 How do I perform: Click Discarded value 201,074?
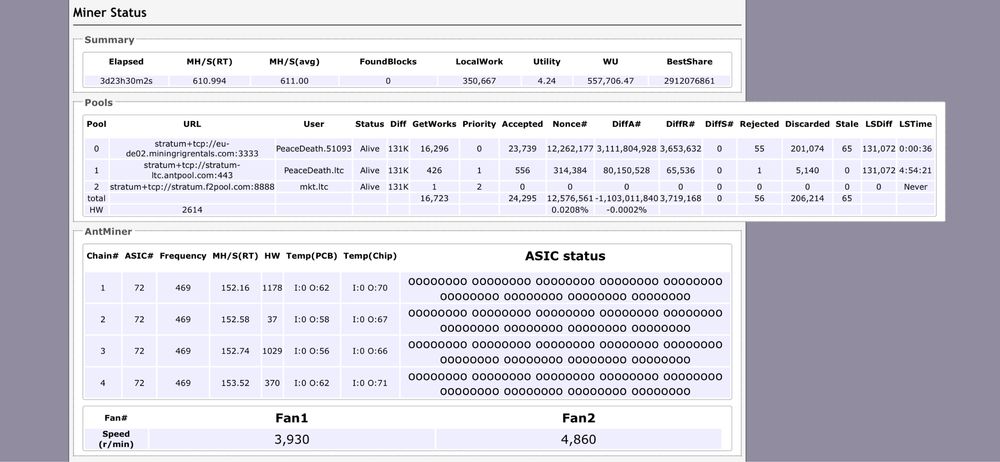coord(807,149)
